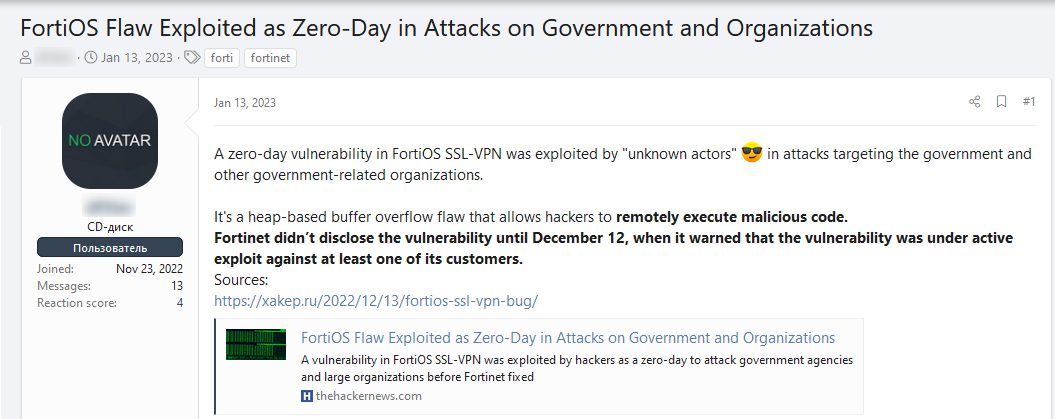This screenshot has height=419, width=1055.
Task: Click the clock icon beside thread date
Action: coord(91,58)
